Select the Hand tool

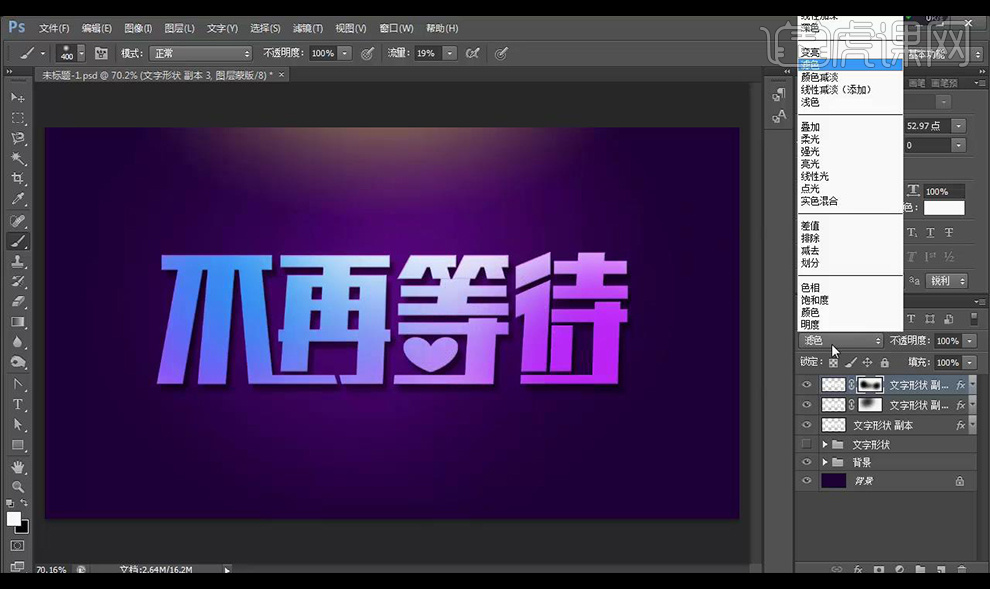(x=18, y=466)
